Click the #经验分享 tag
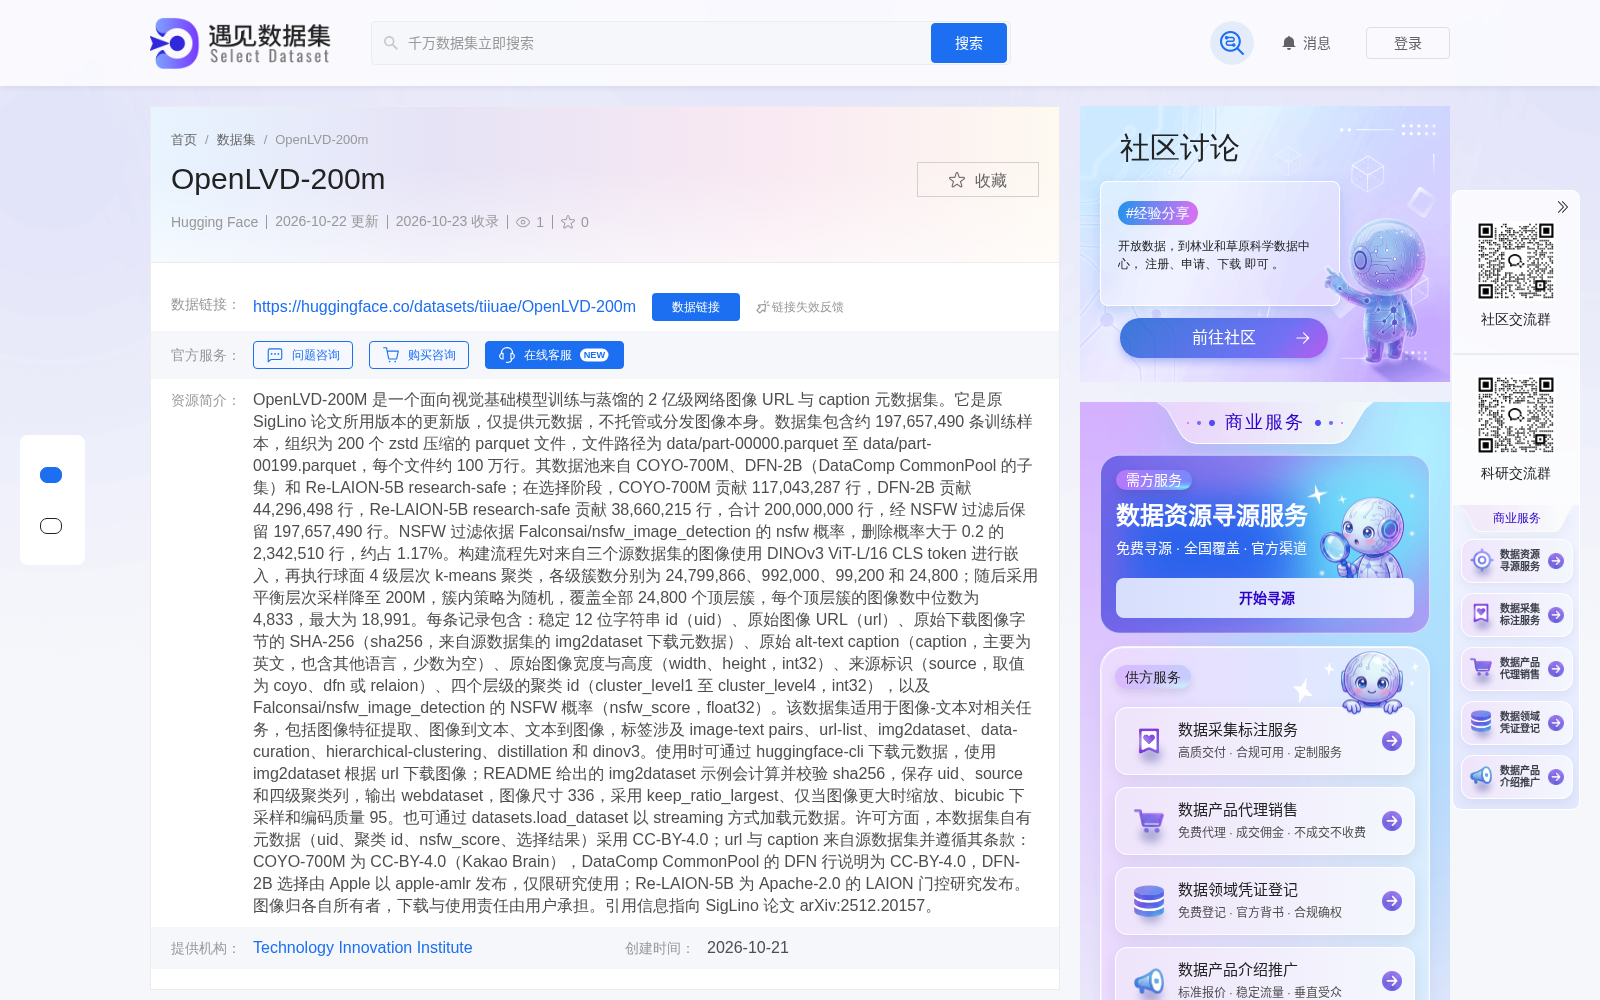The height and width of the screenshot is (1000, 1600). [x=1158, y=213]
